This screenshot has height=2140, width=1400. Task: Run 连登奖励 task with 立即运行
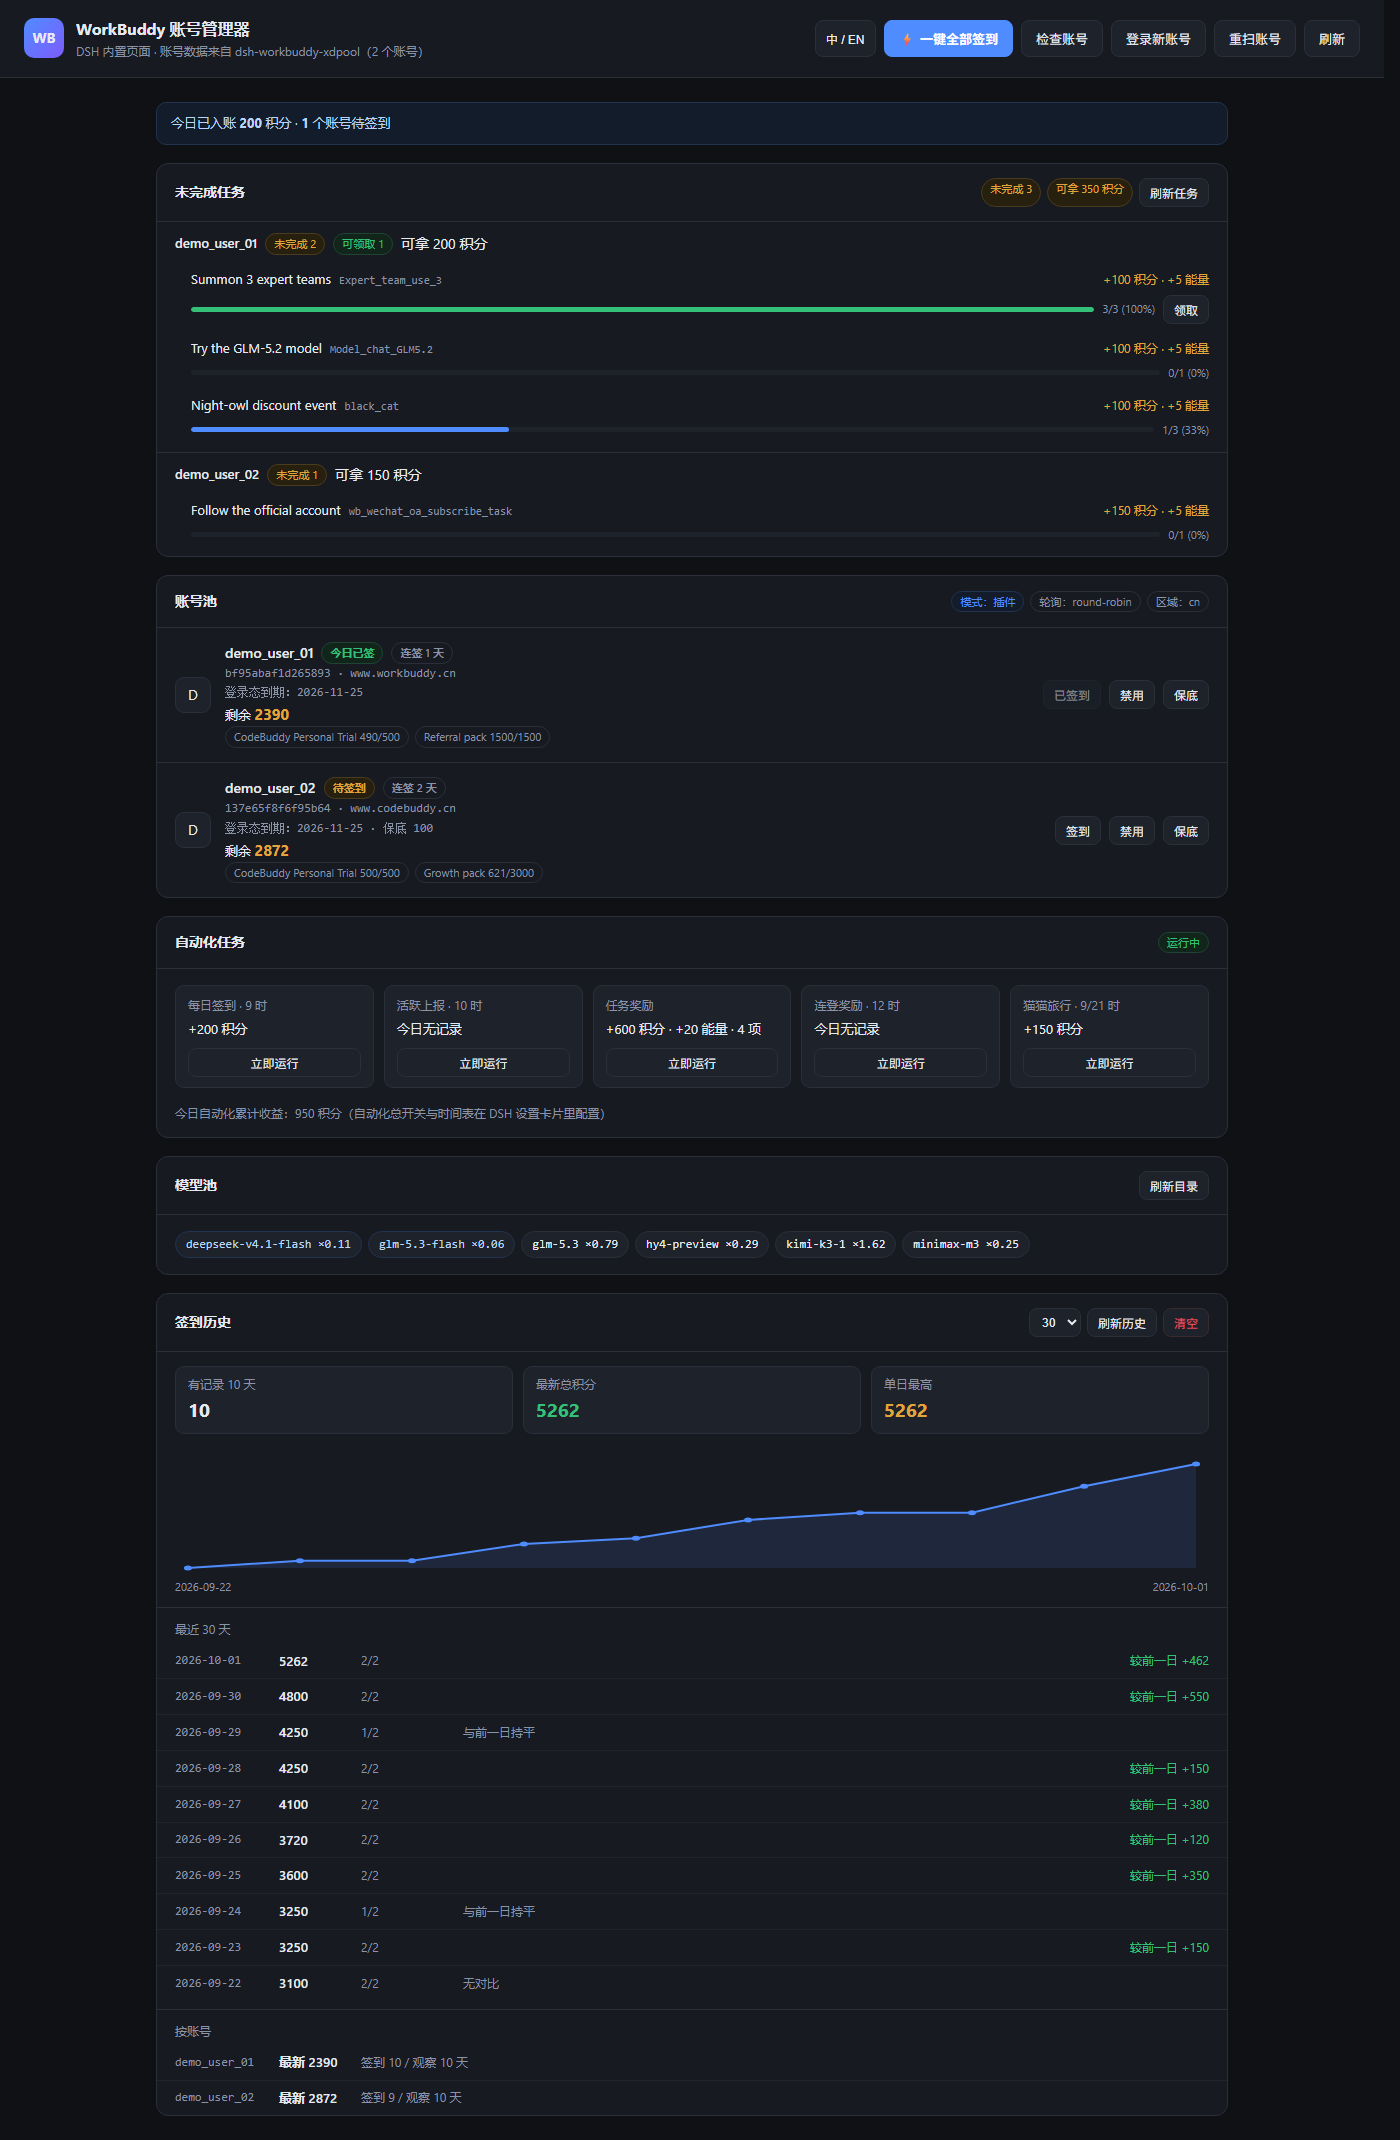(900, 1063)
